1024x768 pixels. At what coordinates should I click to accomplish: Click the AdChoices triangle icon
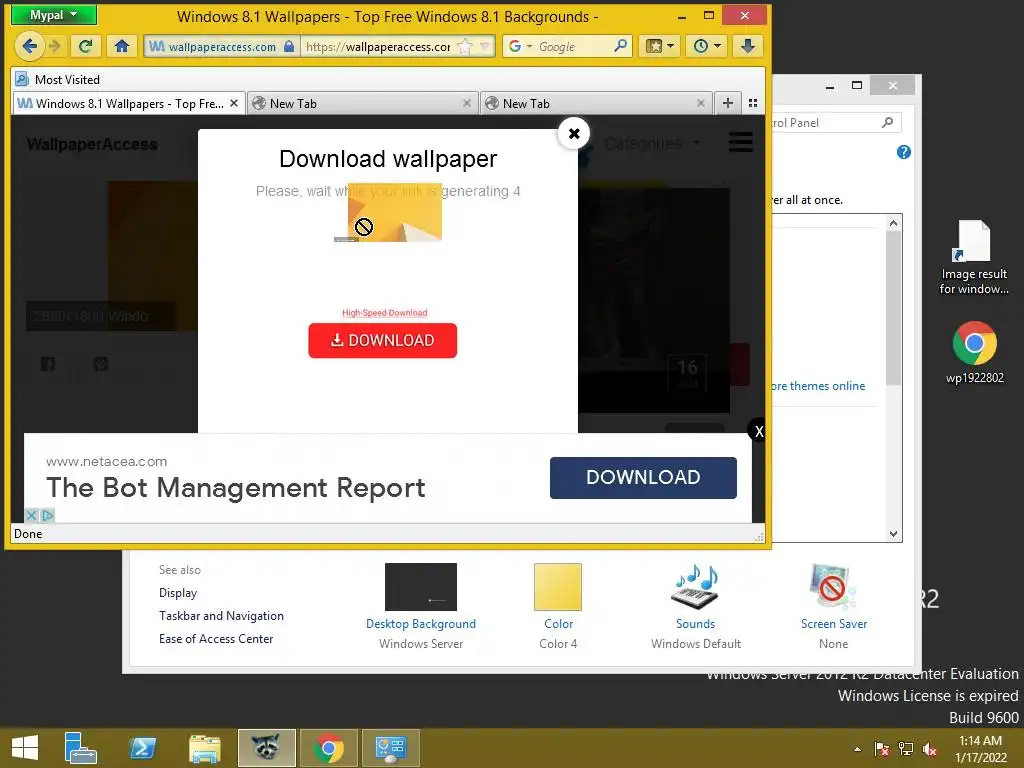pos(48,515)
